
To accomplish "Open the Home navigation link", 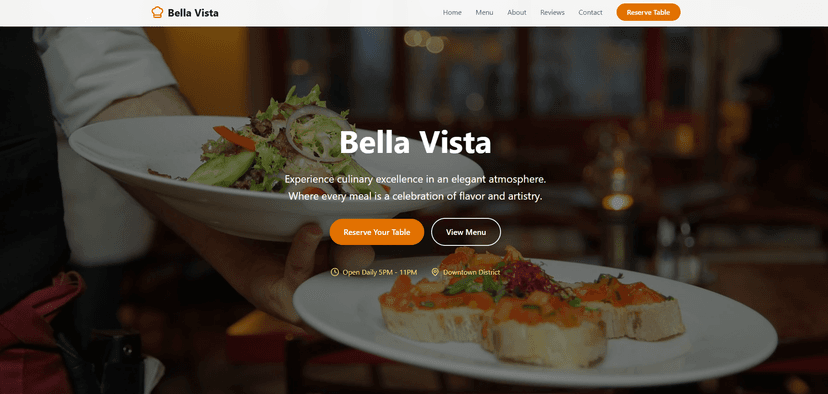I will click(452, 12).
